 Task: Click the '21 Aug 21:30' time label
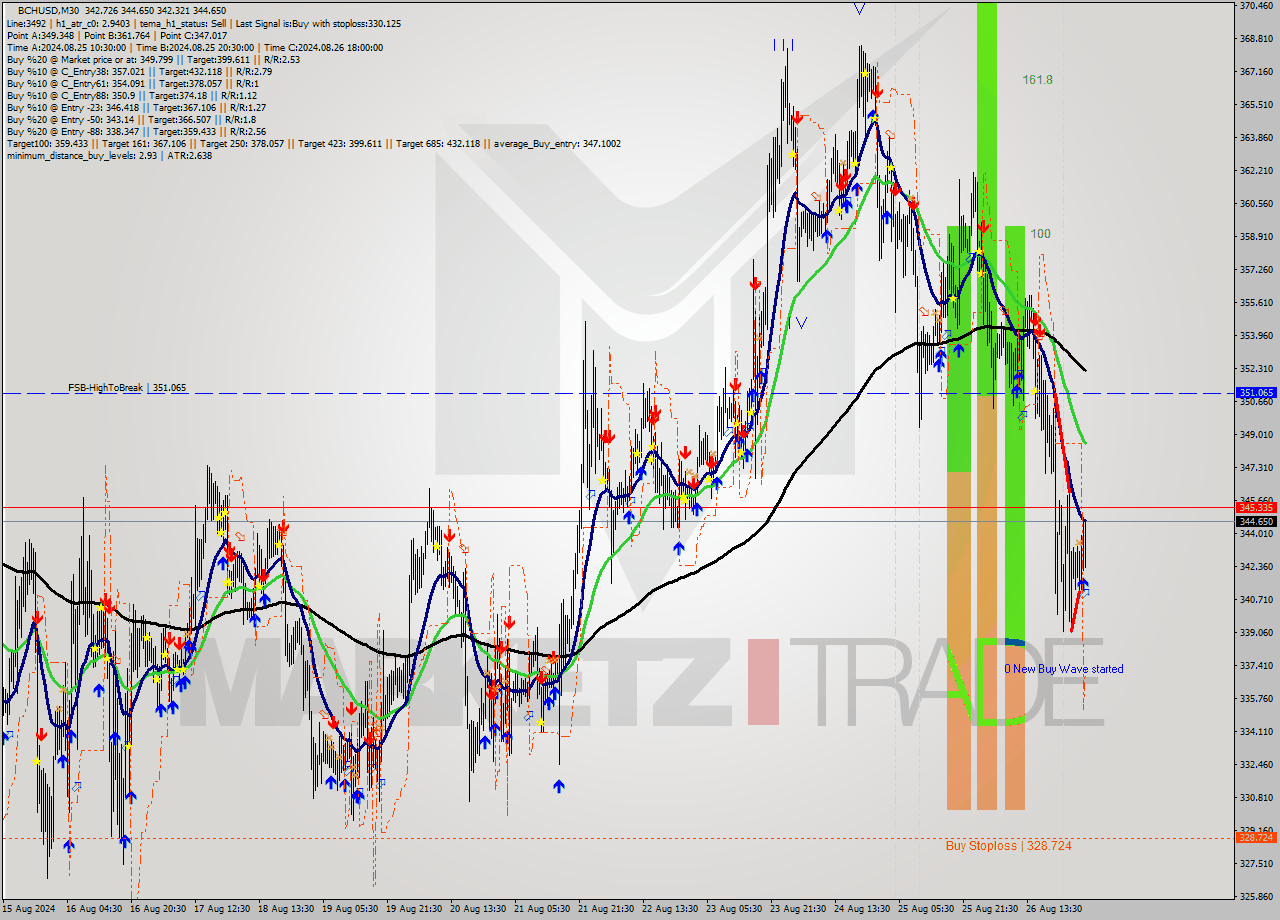[606, 909]
